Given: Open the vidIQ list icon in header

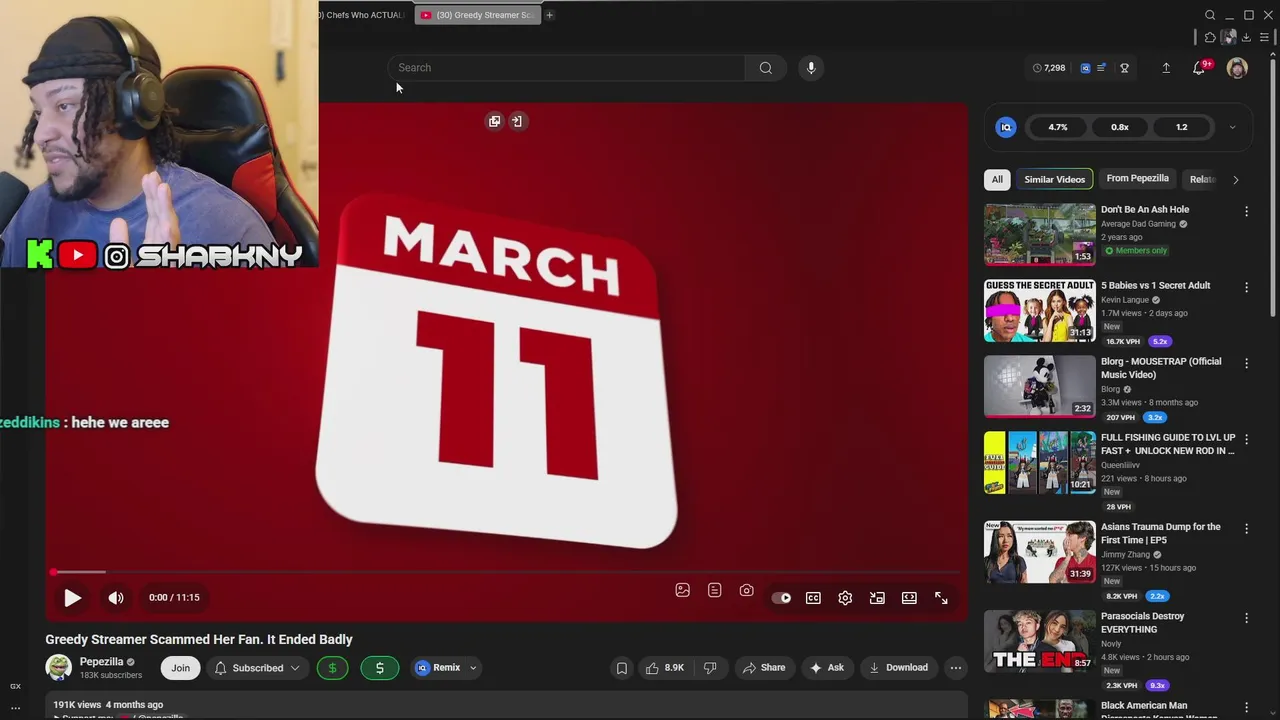Looking at the screenshot, I should point(1101,68).
